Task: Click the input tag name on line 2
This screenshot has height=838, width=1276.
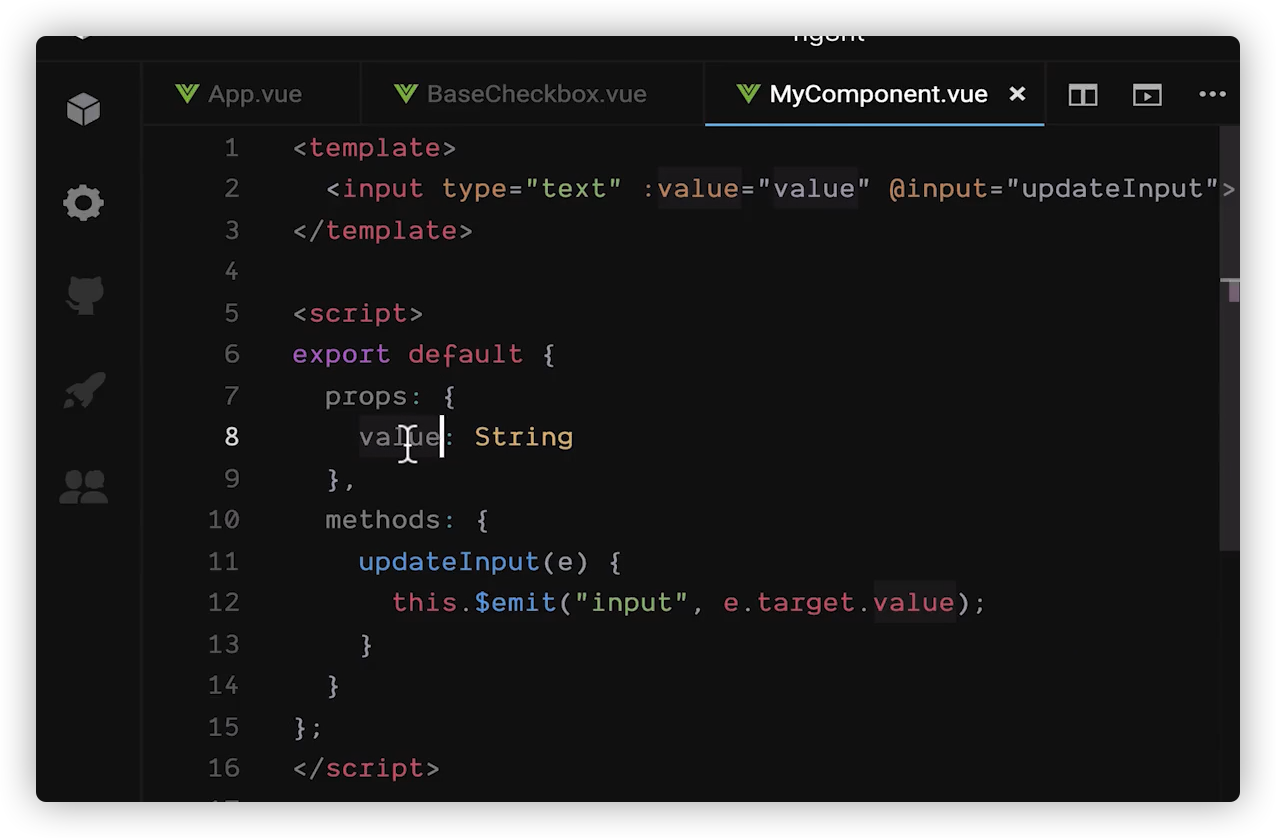Action: 383,189
